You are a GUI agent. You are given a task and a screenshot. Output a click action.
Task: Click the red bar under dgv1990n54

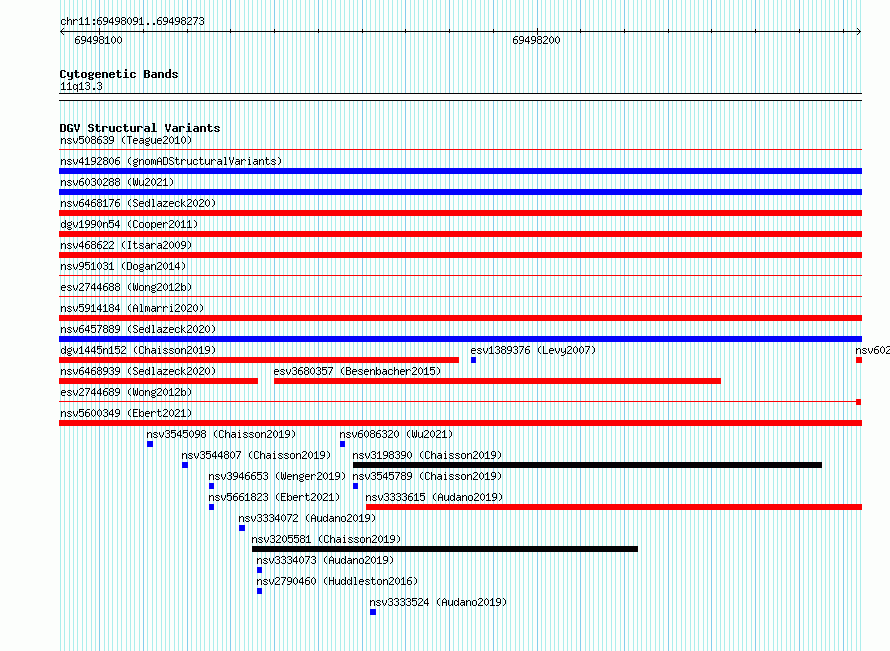pyautogui.click(x=460, y=234)
